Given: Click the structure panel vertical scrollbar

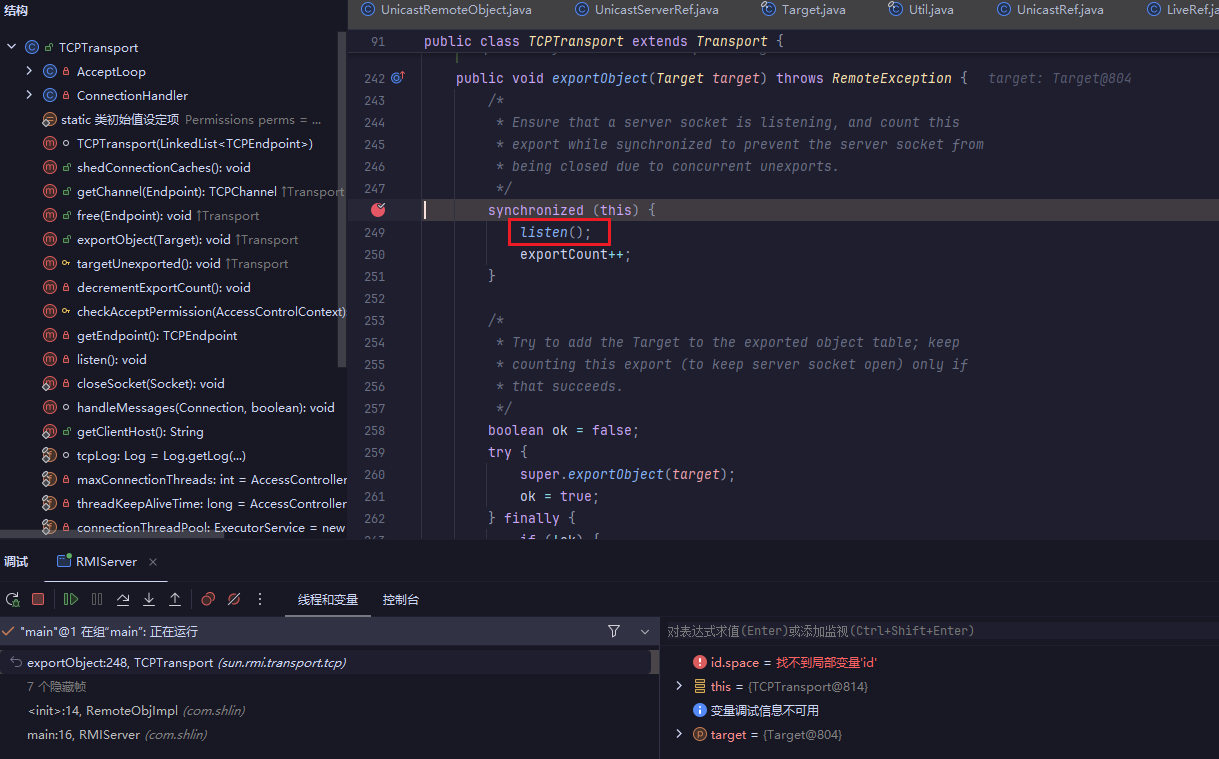Looking at the screenshot, I should 342,200.
